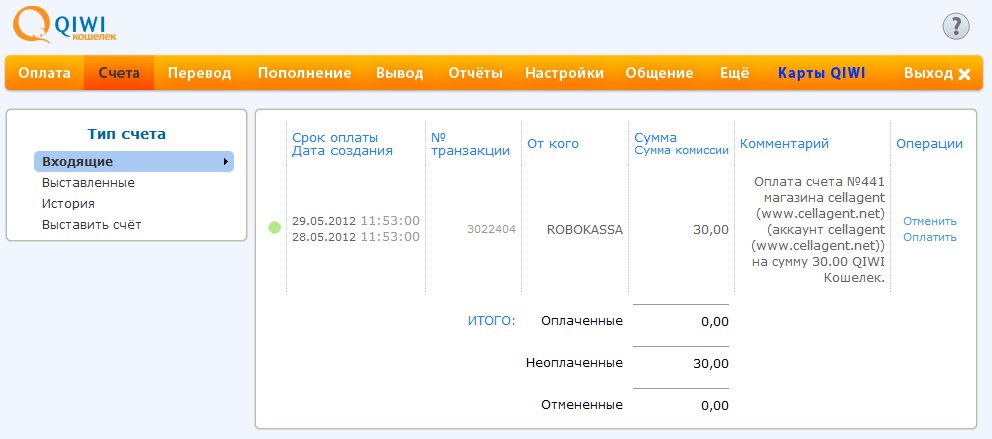This screenshot has width=992, height=439.
Task: Open the Счета menu tab
Action: point(119,73)
